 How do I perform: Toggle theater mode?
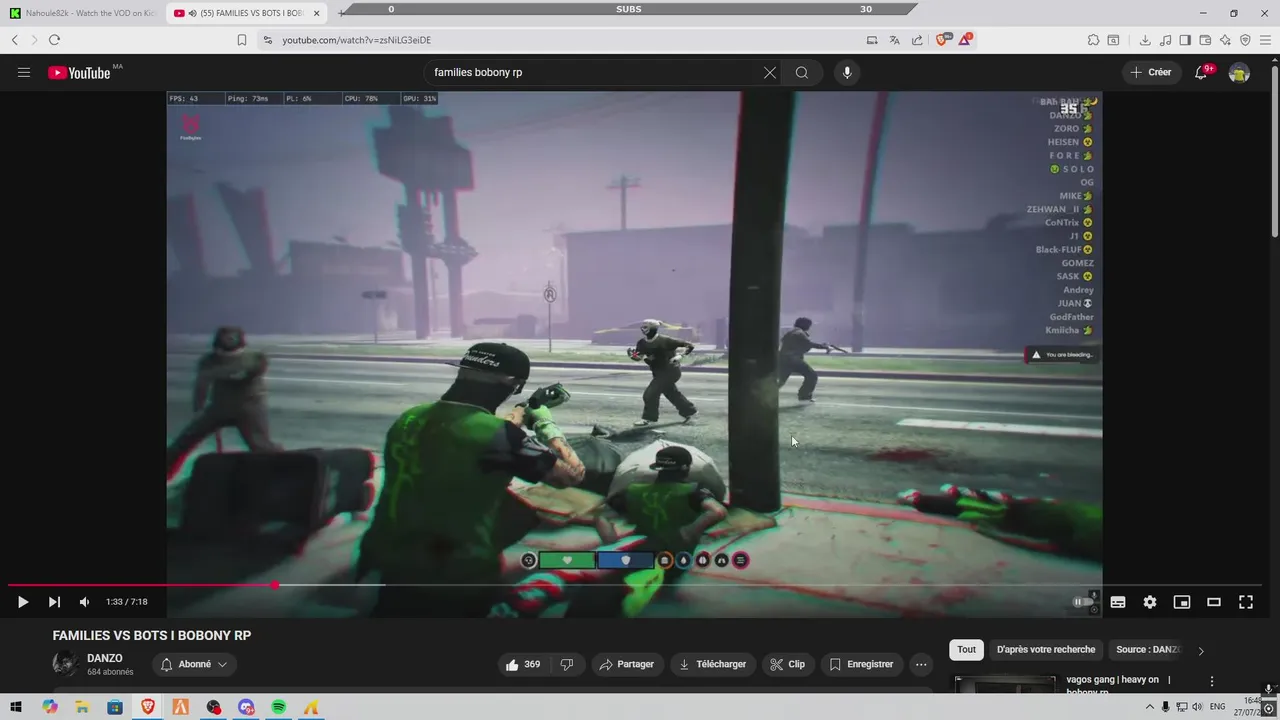point(1214,602)
